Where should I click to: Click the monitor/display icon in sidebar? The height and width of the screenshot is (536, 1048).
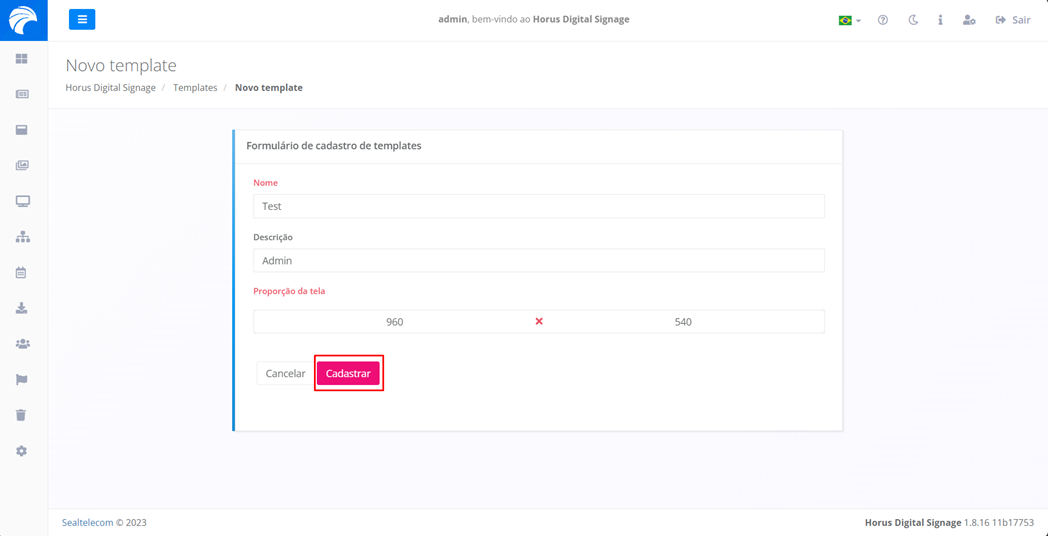point(22,201)
